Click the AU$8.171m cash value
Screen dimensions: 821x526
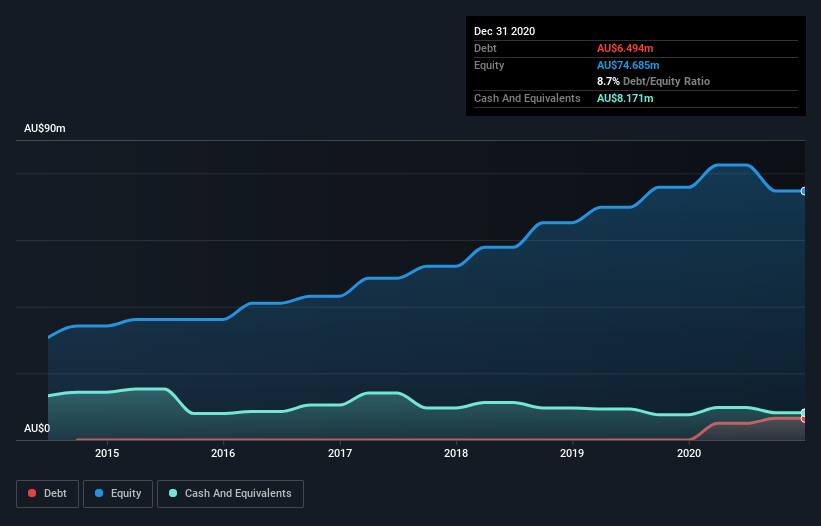[625, 98]
